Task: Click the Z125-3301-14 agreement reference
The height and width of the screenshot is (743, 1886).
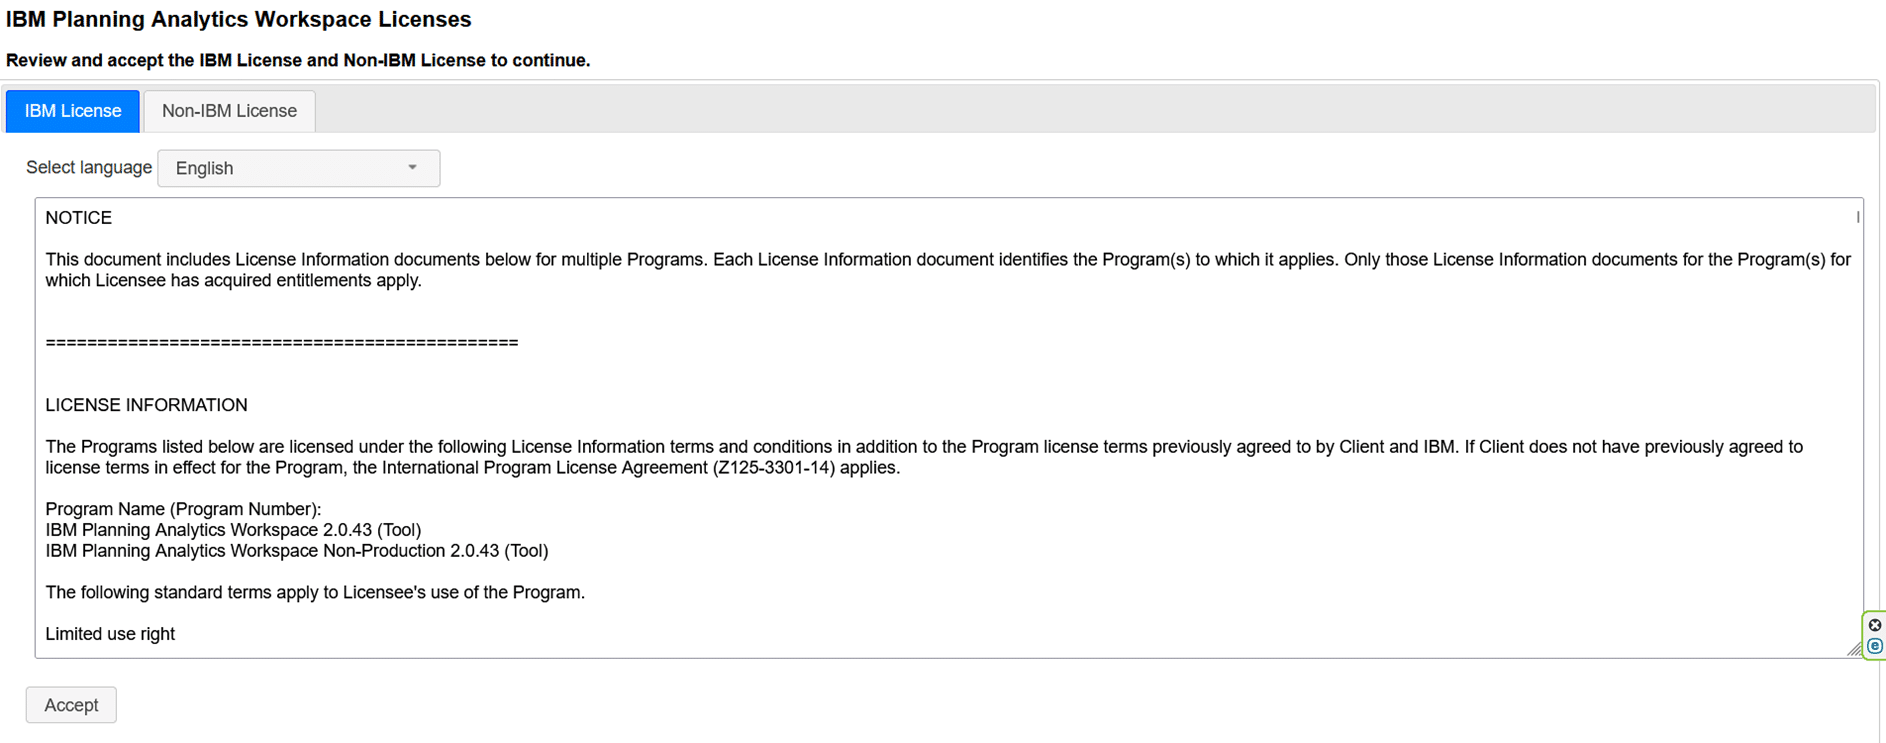Action: [773, 468]
